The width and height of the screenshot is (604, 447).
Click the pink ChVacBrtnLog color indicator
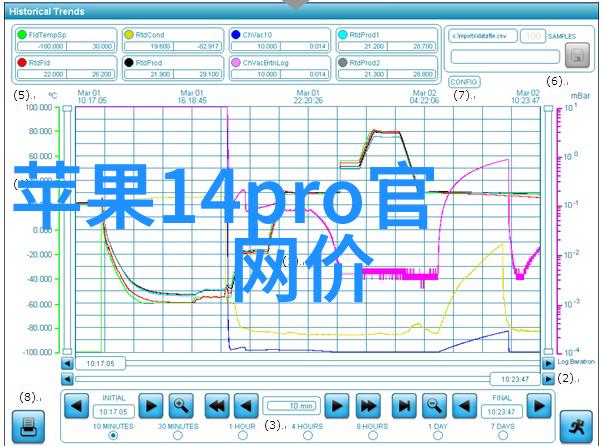236,62
